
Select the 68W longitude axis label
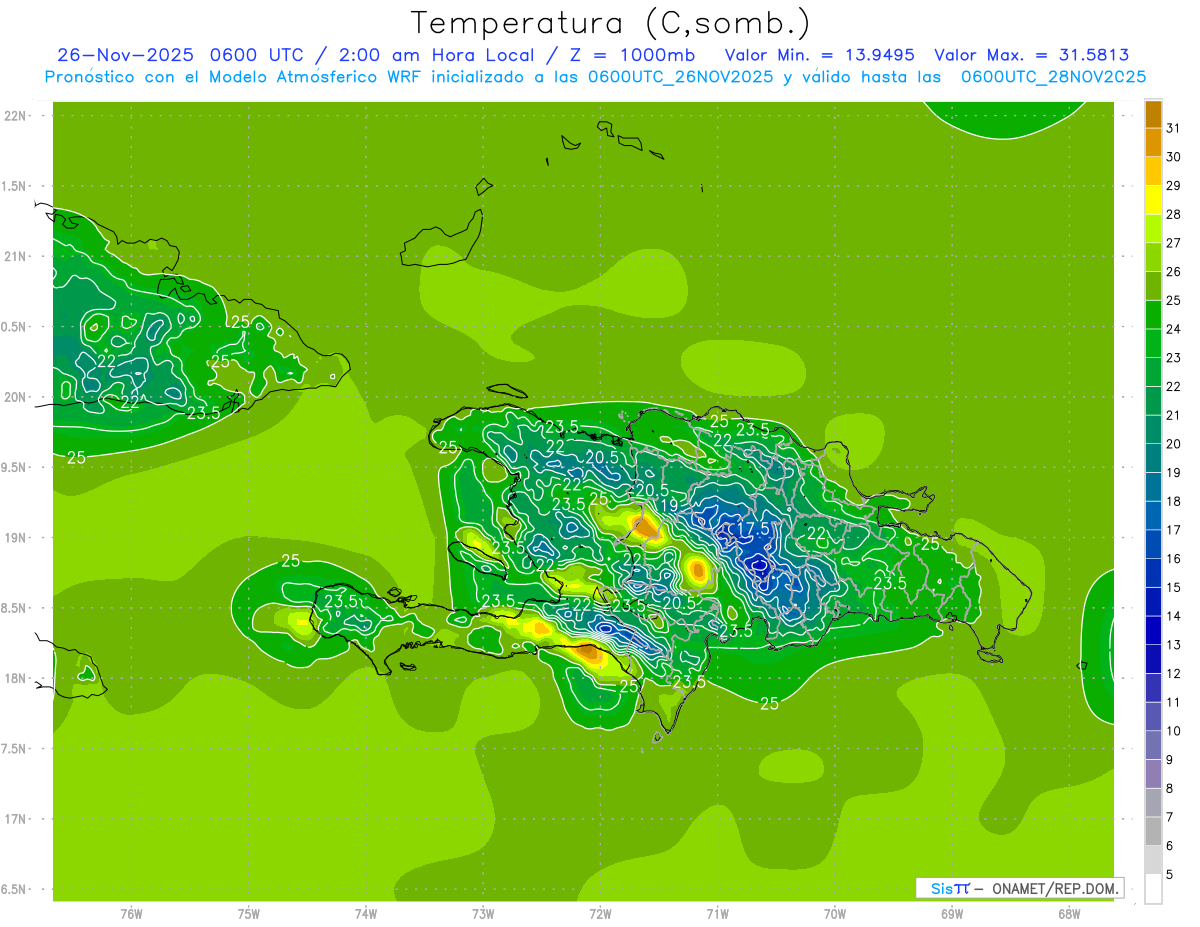pyautogui.click(x=1069, y=913)
